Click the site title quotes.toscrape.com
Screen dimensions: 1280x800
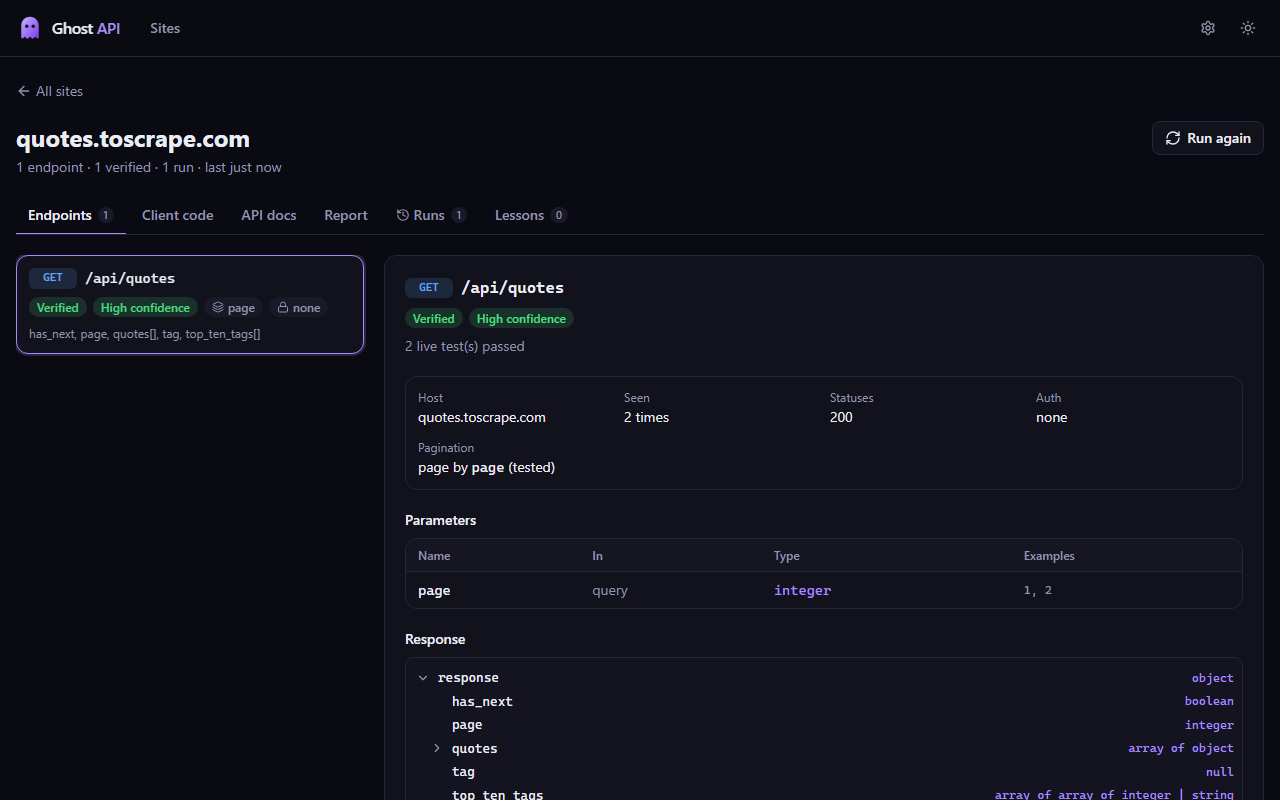133,139
